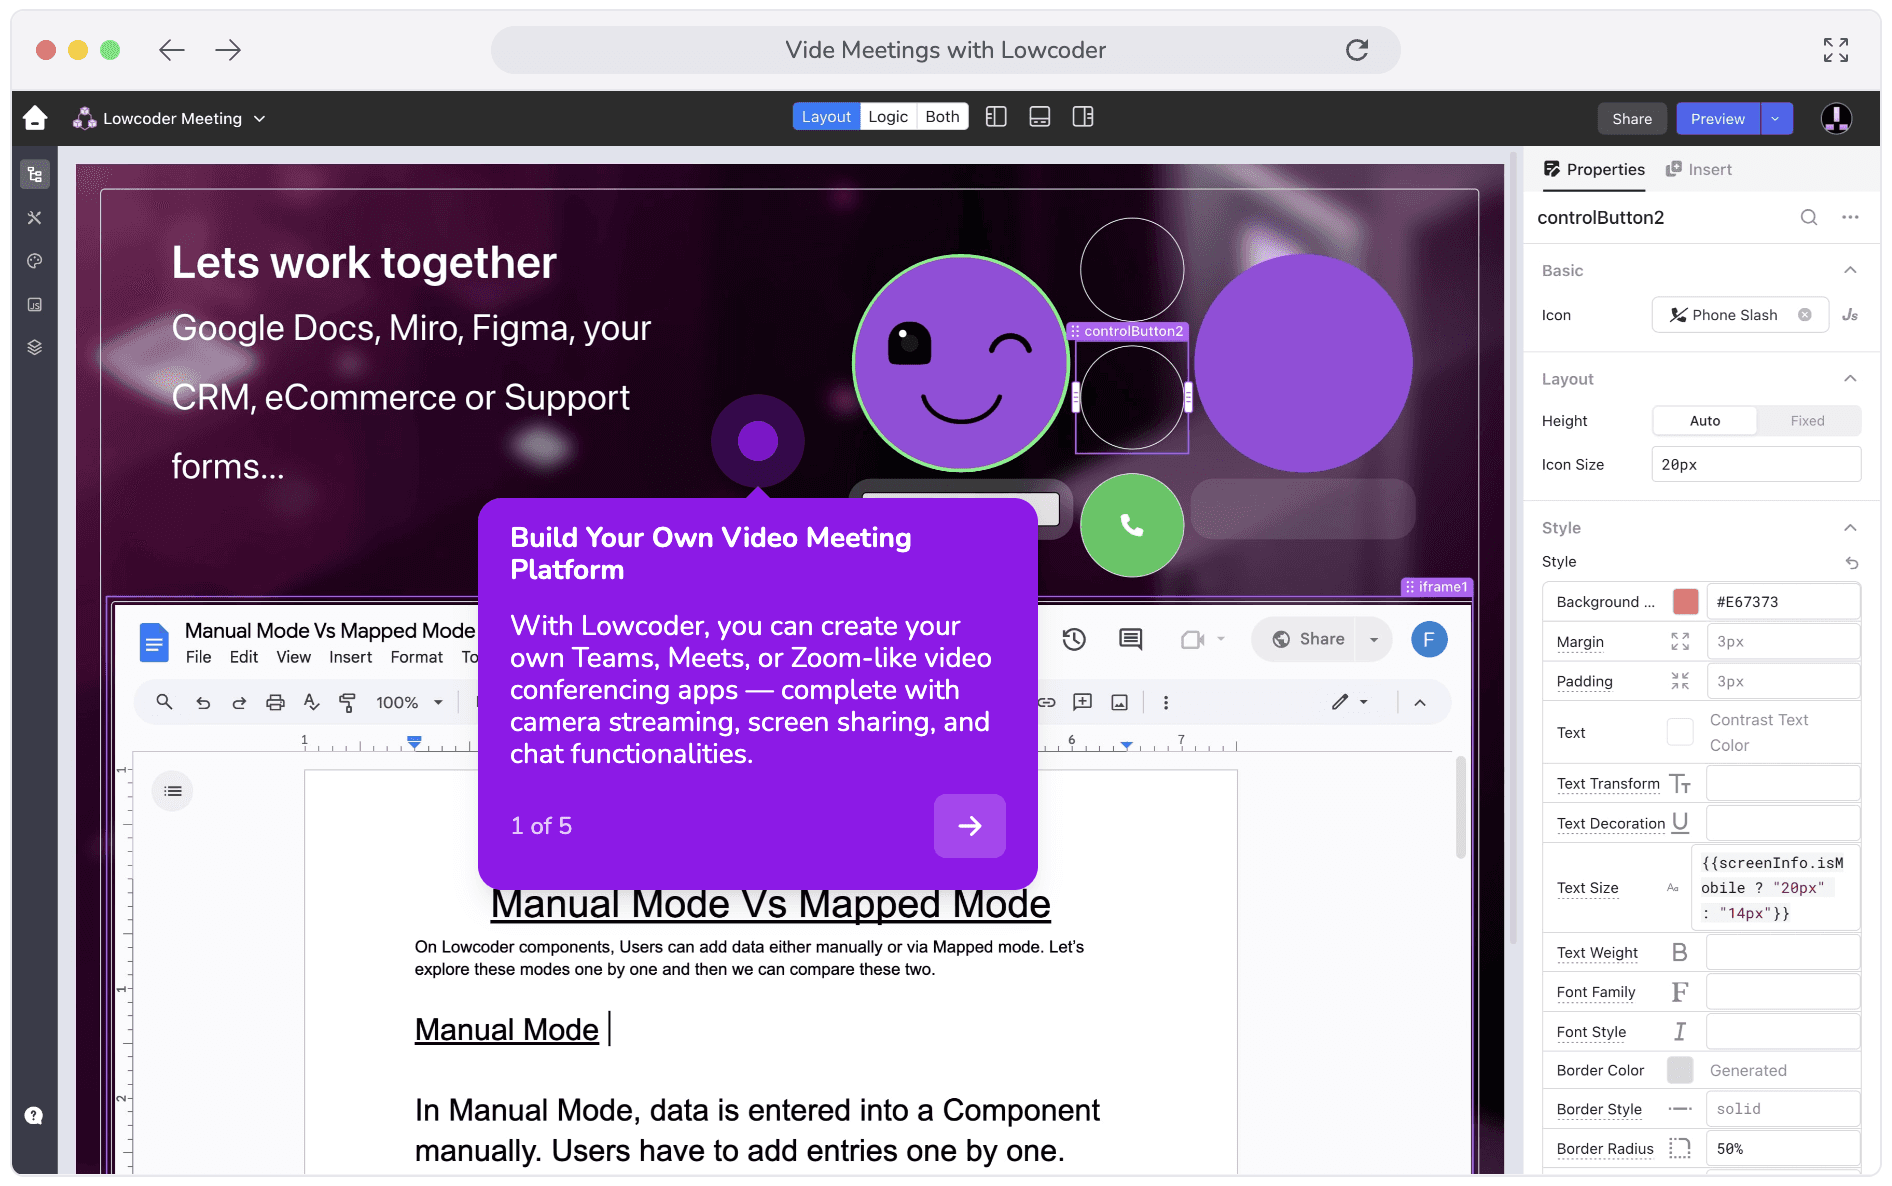Open the Text color swatch

click(x=1680, y=732)
